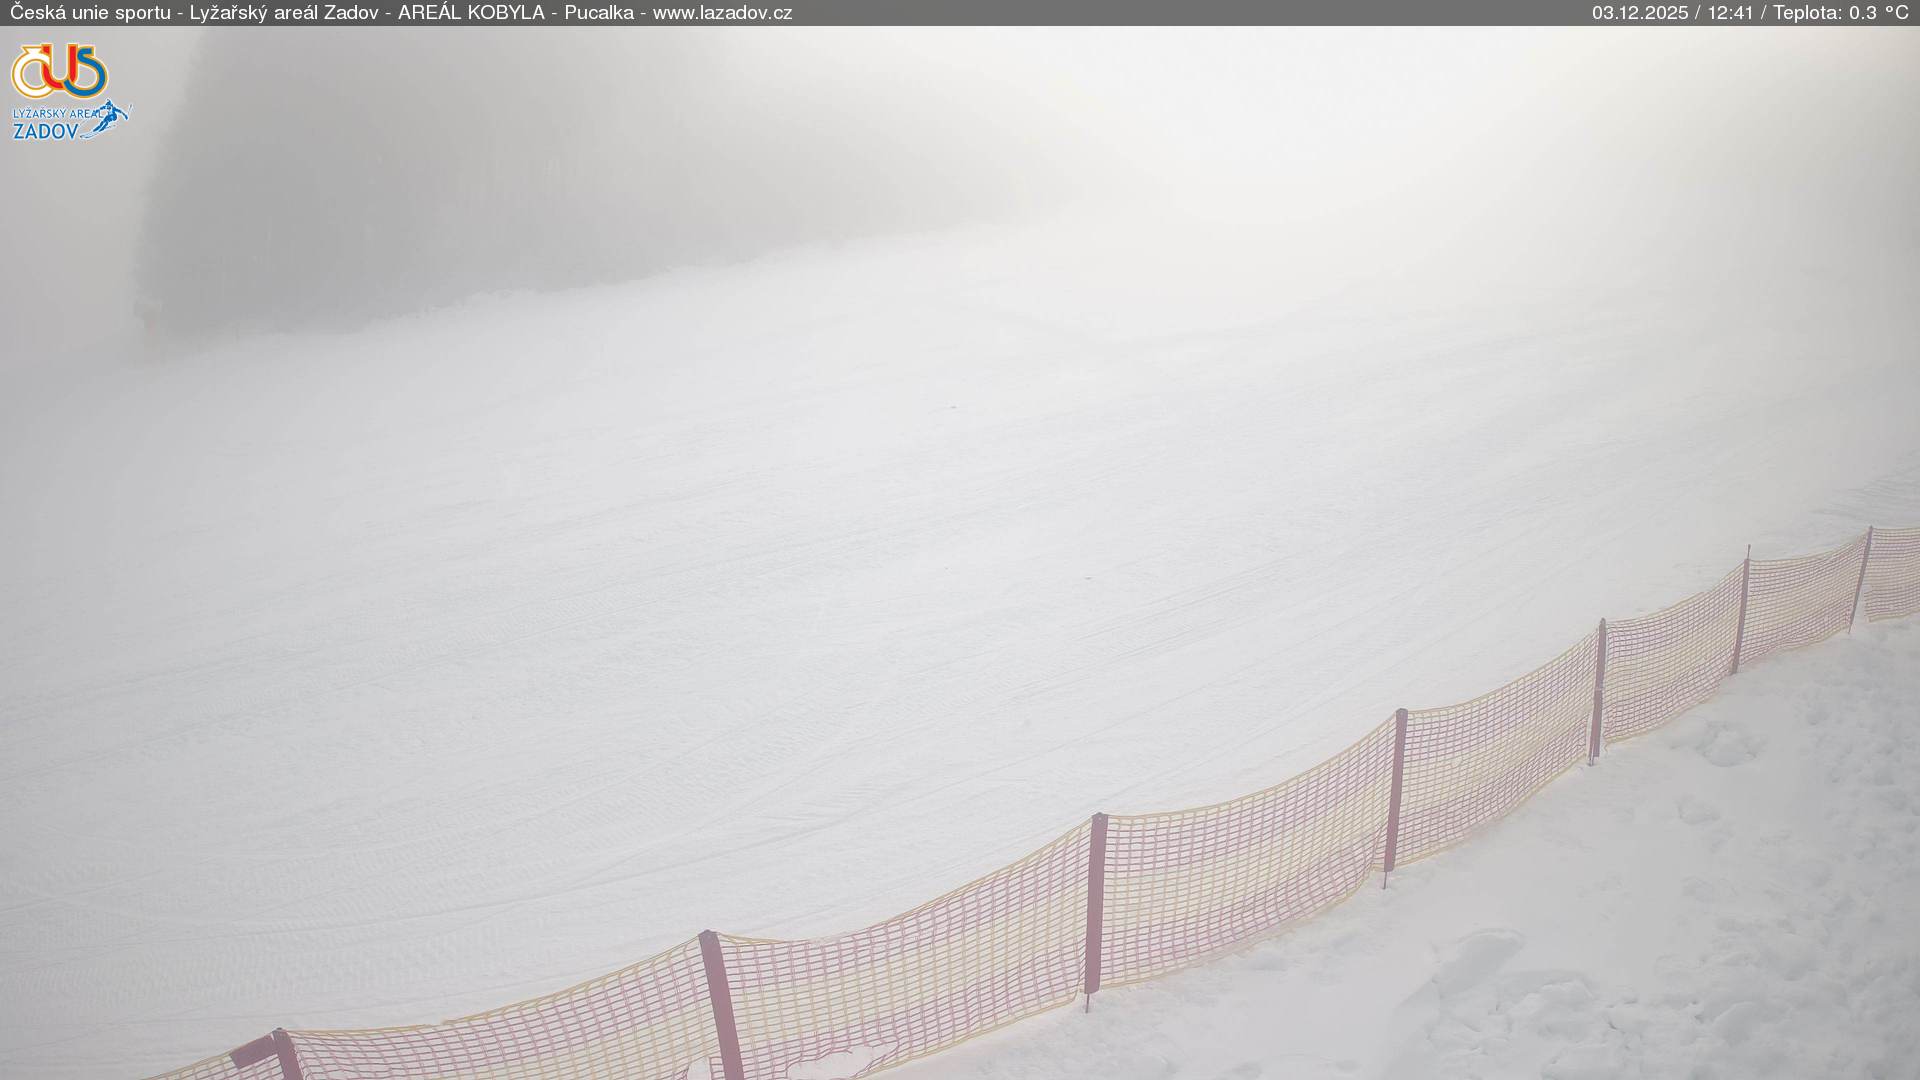Click the farthest fence post upper right
Viewport: 1920px width, 1080px height.
coord(1861,578)
